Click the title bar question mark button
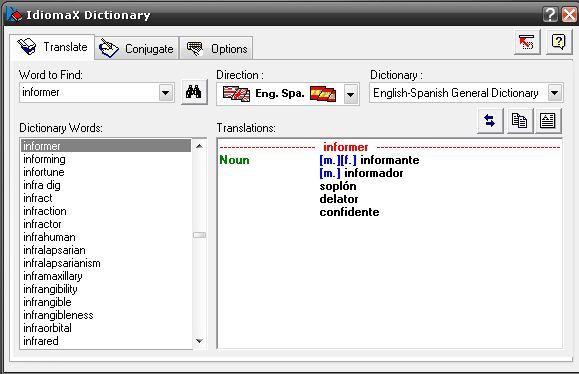 (x=550, y=15)
